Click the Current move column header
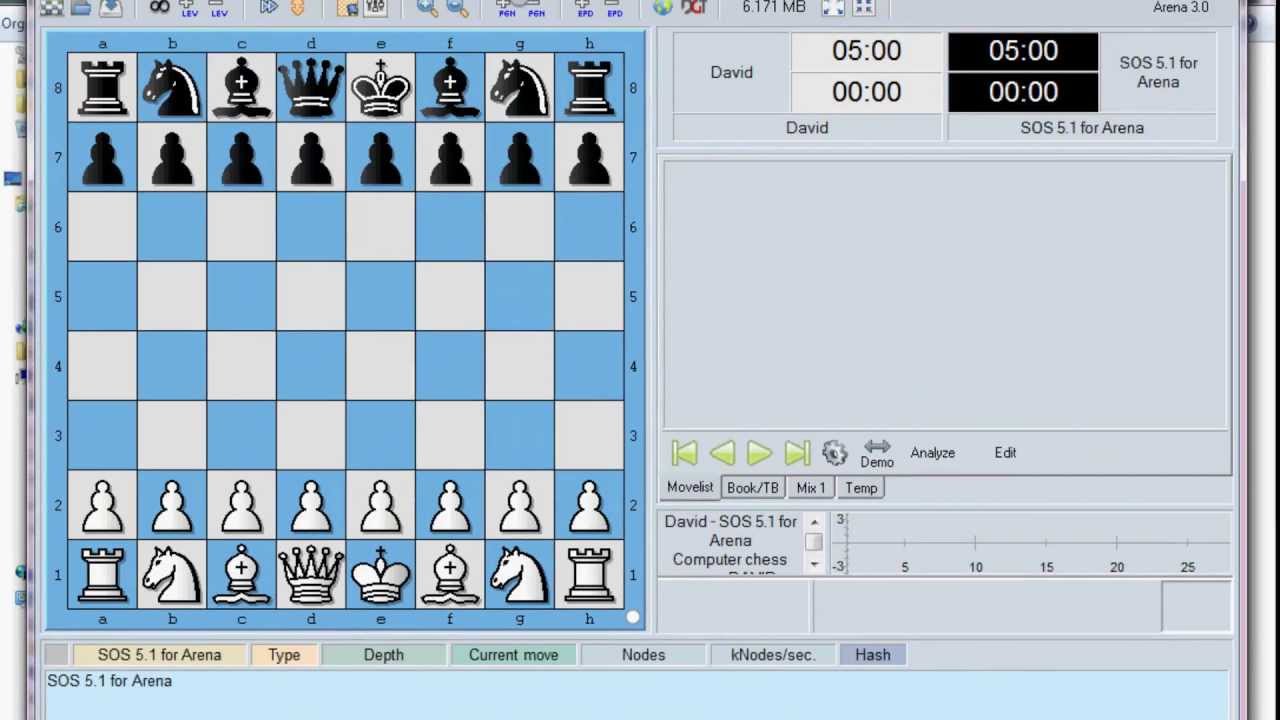 click(513, 655)
